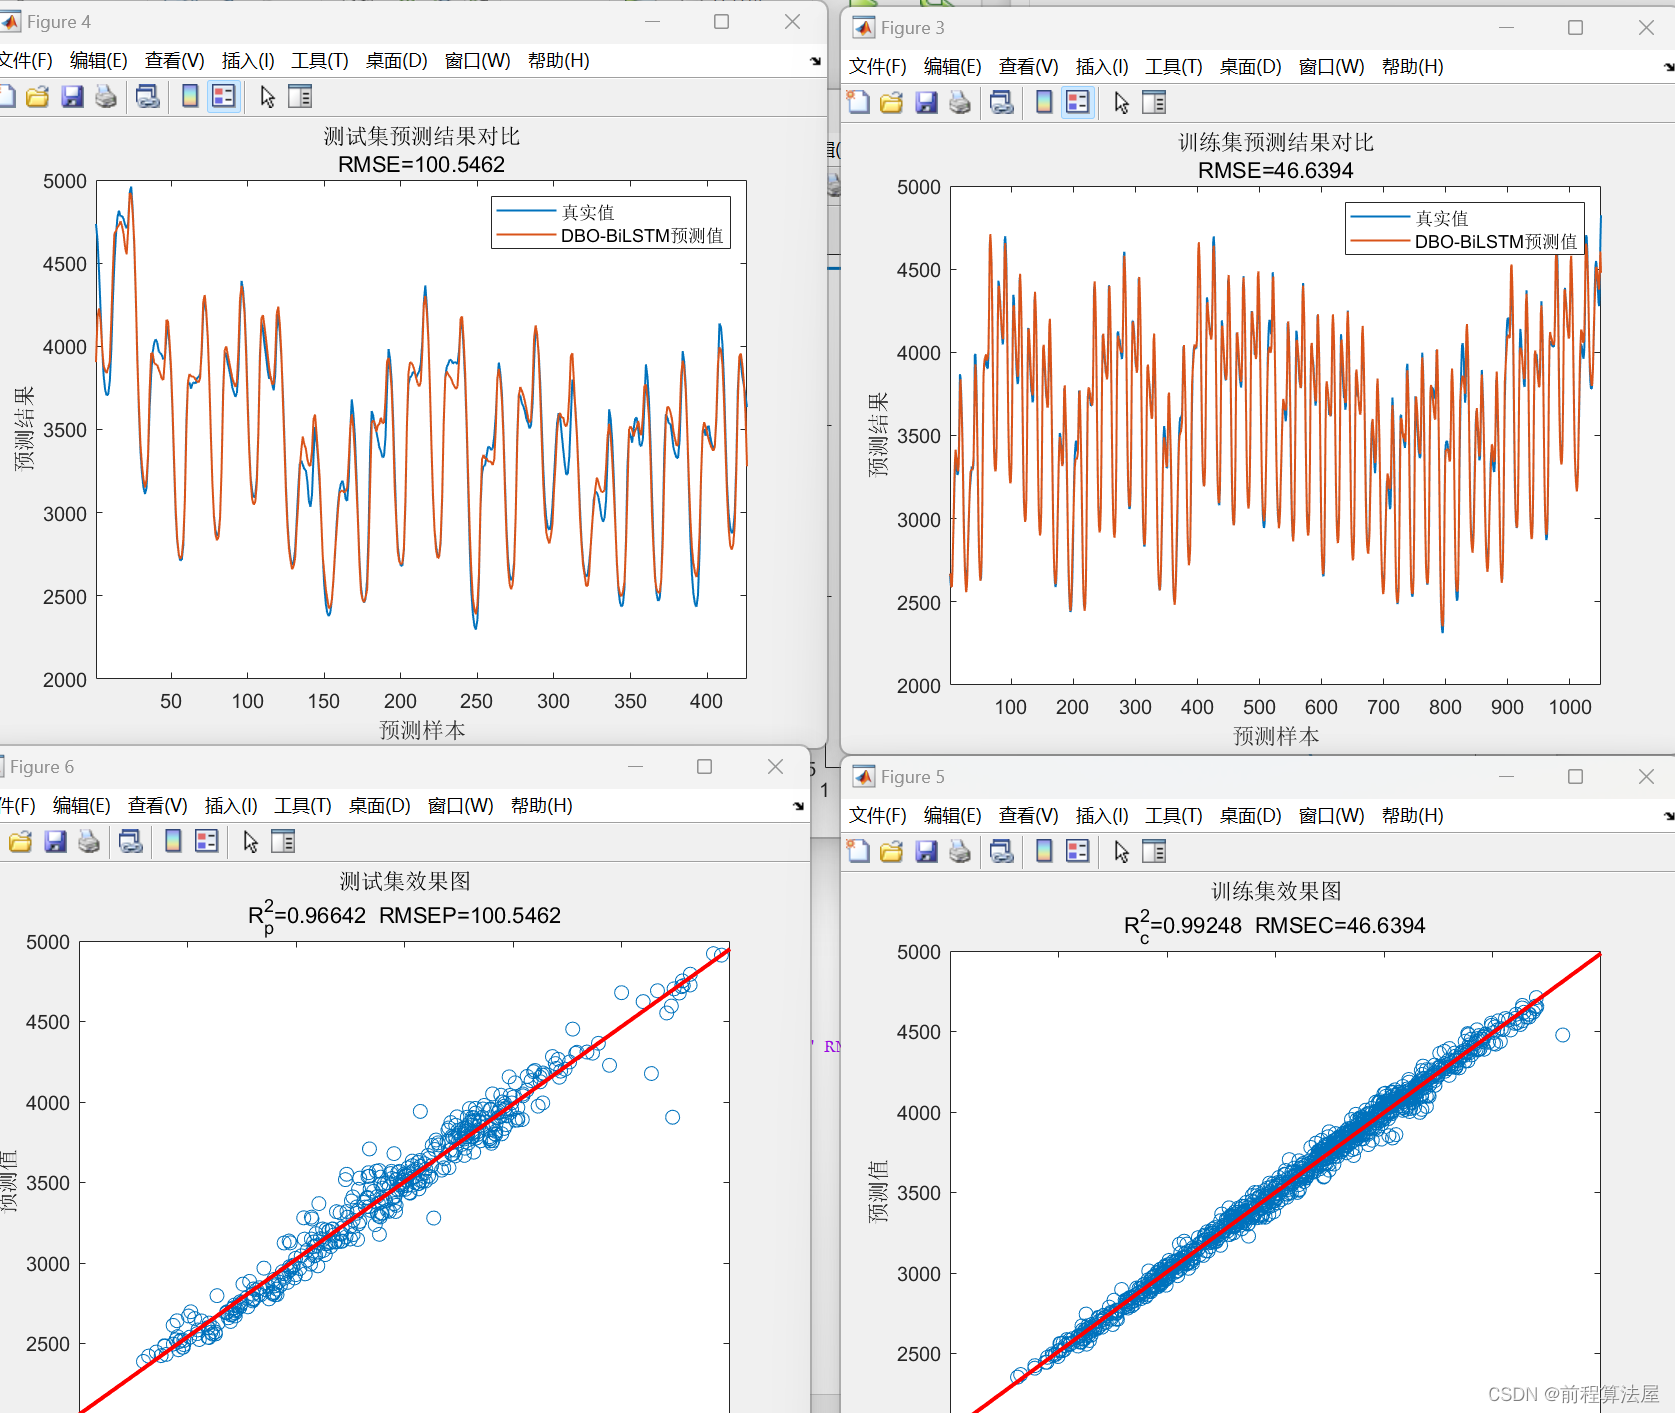The height and width of the screenshot is (1413, 1675).
Task: Save figure icon in Figure 6 toolbar
Action: click(x=55, y=842)
